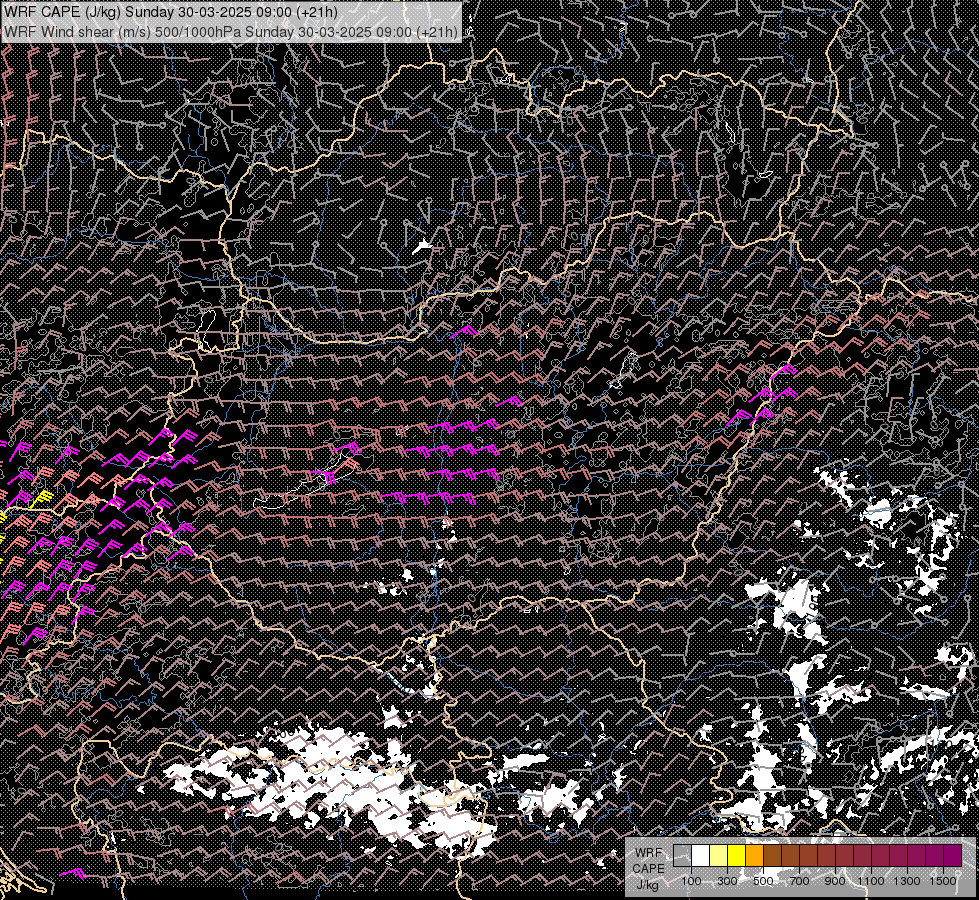Click the '300' legend value
979x900 pixels.
point(727,881)
